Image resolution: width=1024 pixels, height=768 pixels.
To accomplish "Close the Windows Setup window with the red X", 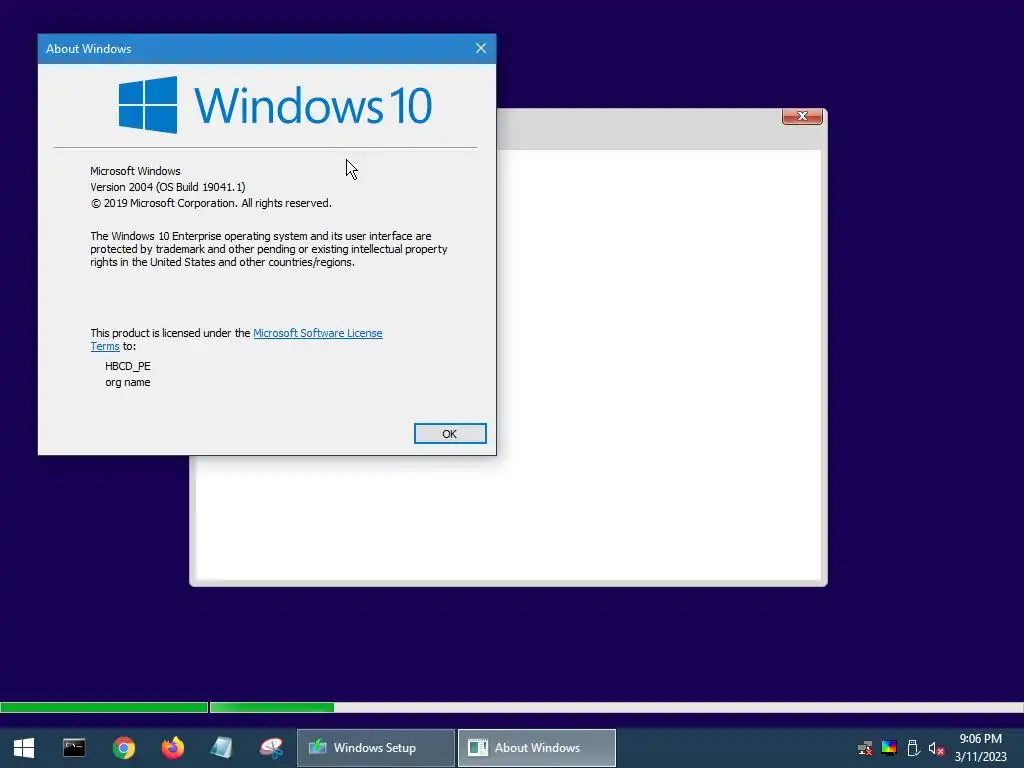I will [802, 116].
